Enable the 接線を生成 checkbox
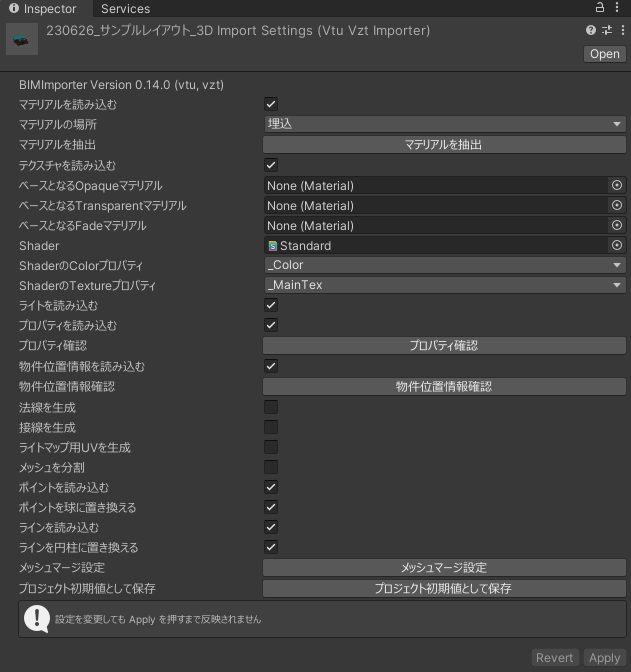Viewport: 631px width, 672px height. click(271, 427)
